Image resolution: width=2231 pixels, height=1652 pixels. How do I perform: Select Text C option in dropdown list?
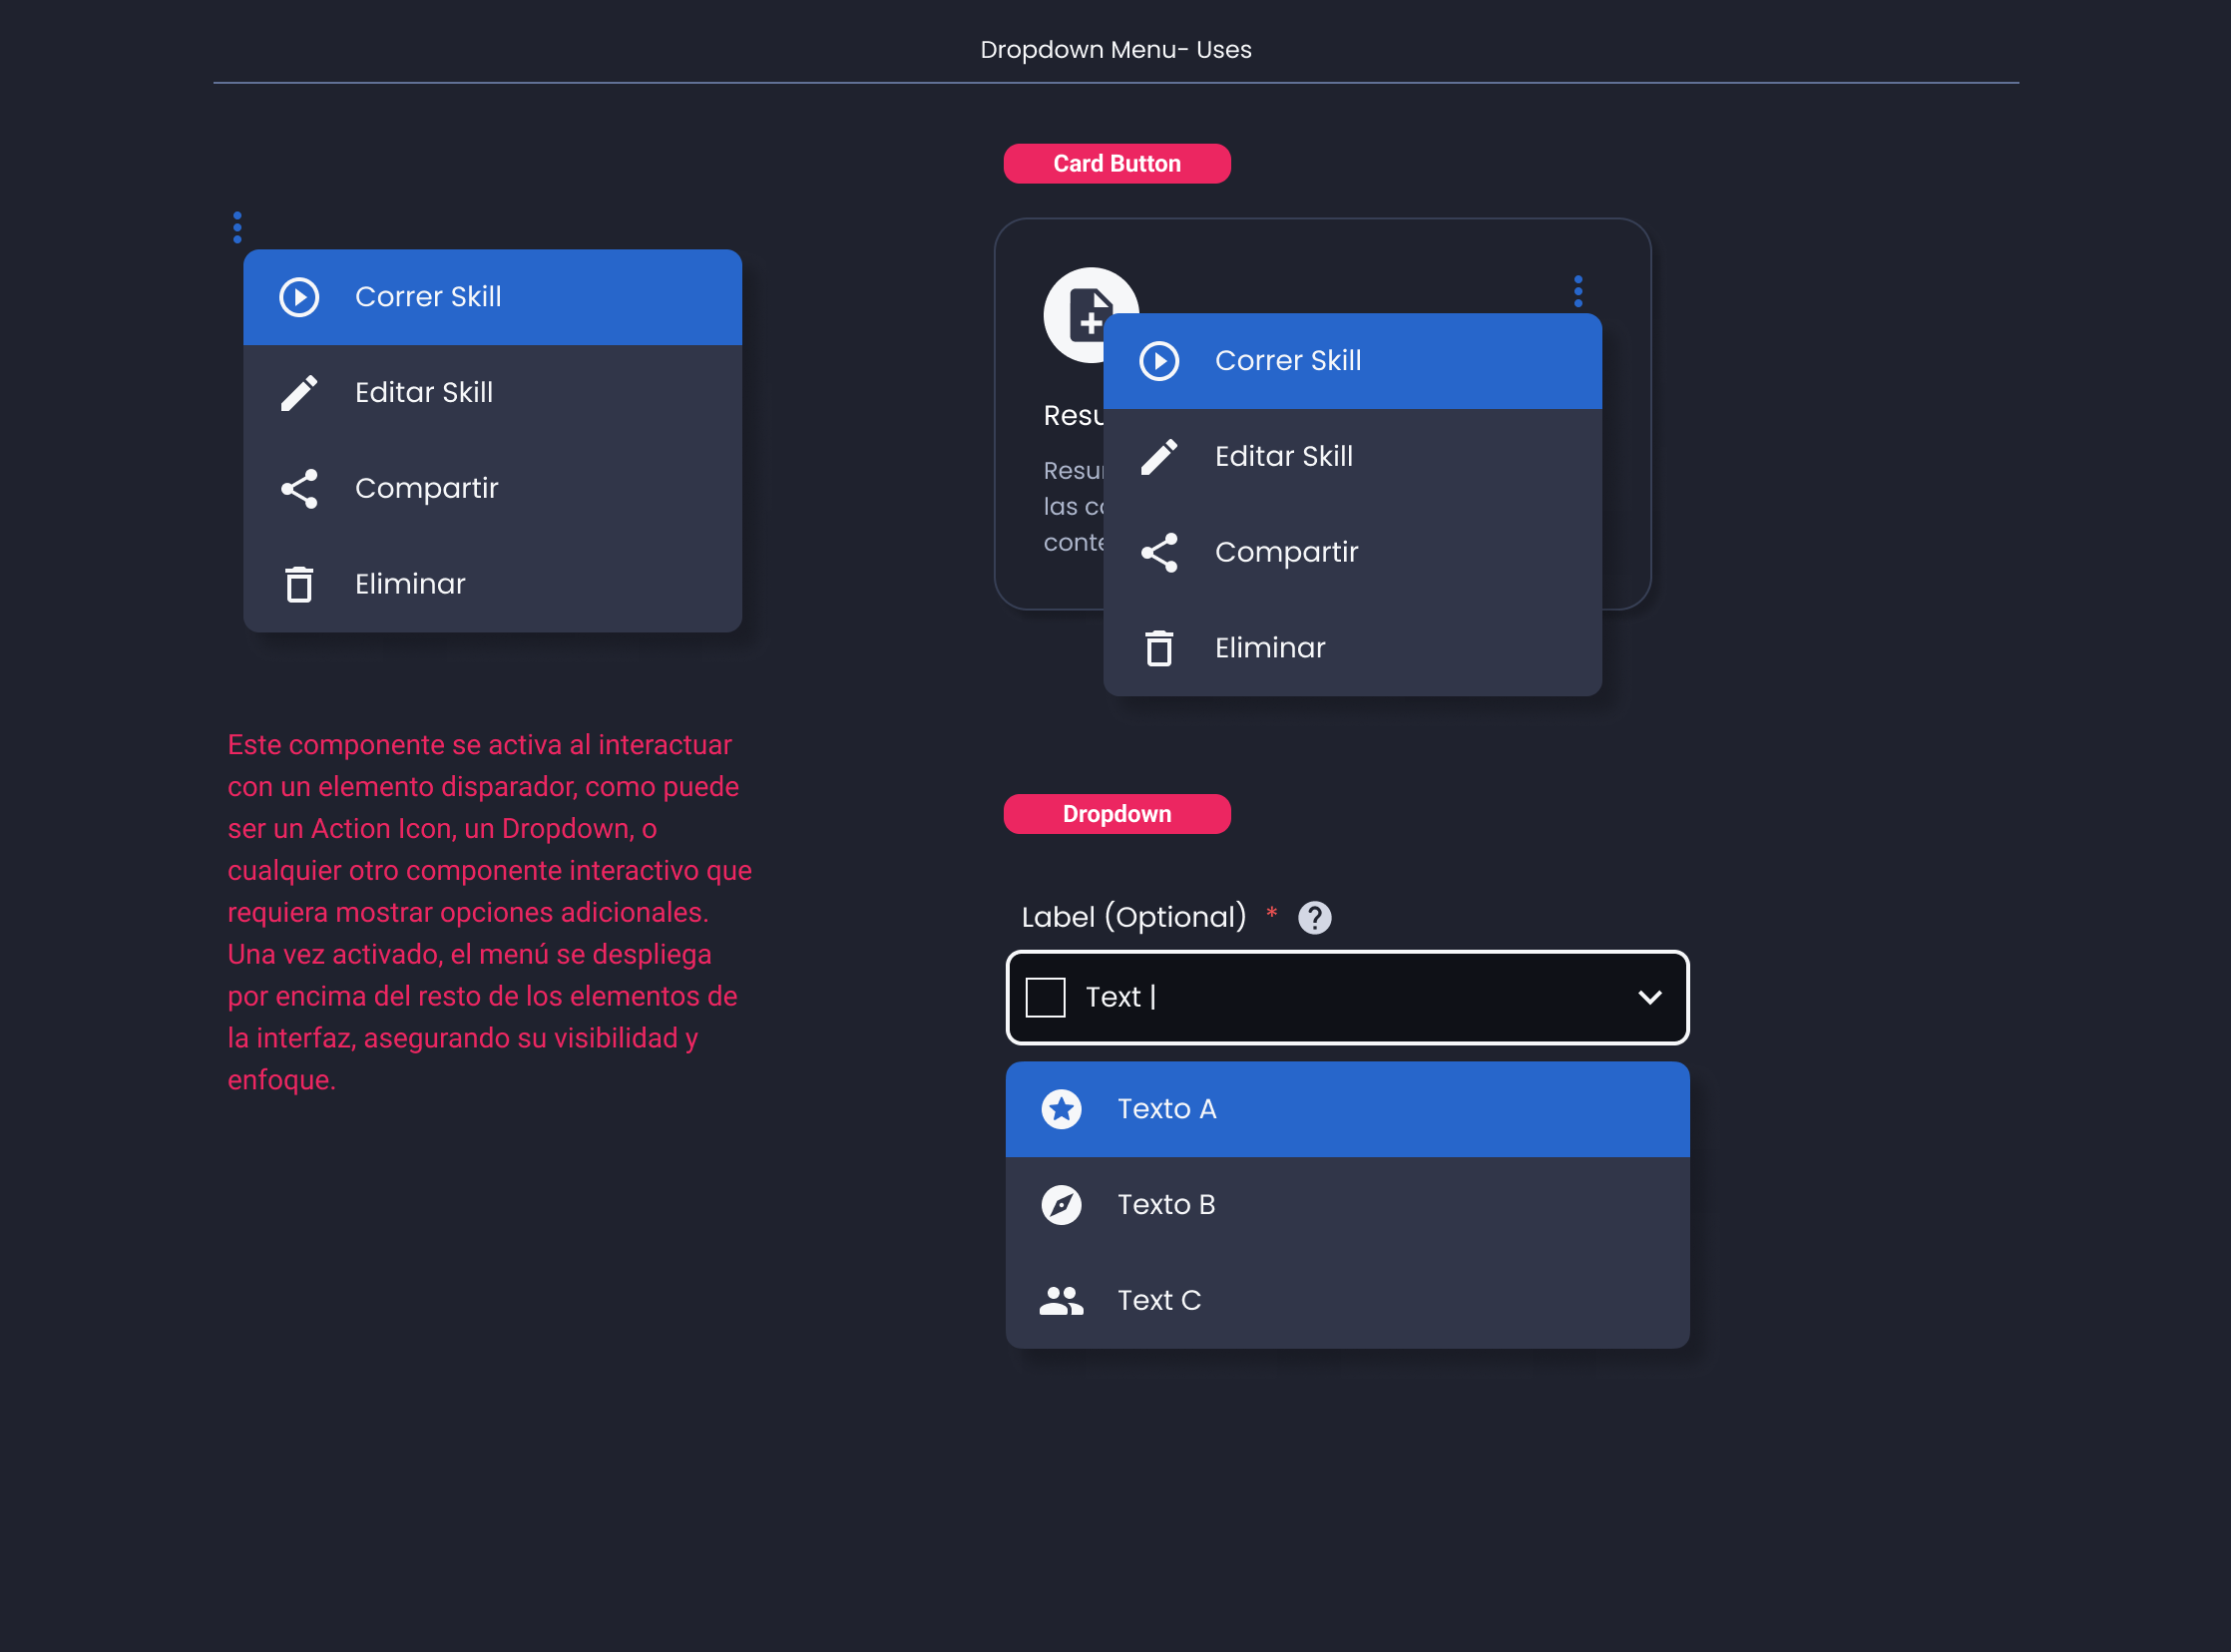(x=1347, y=1301)
